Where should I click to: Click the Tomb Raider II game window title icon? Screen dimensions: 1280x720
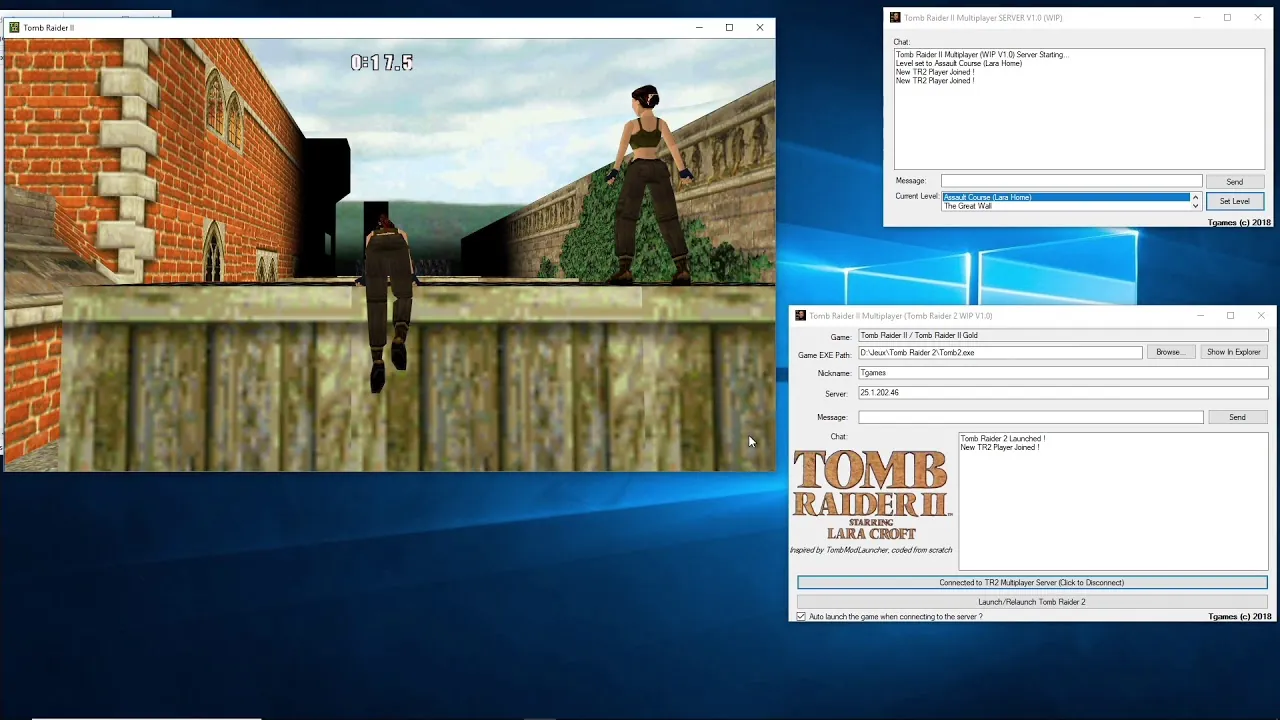coord(14,28)
